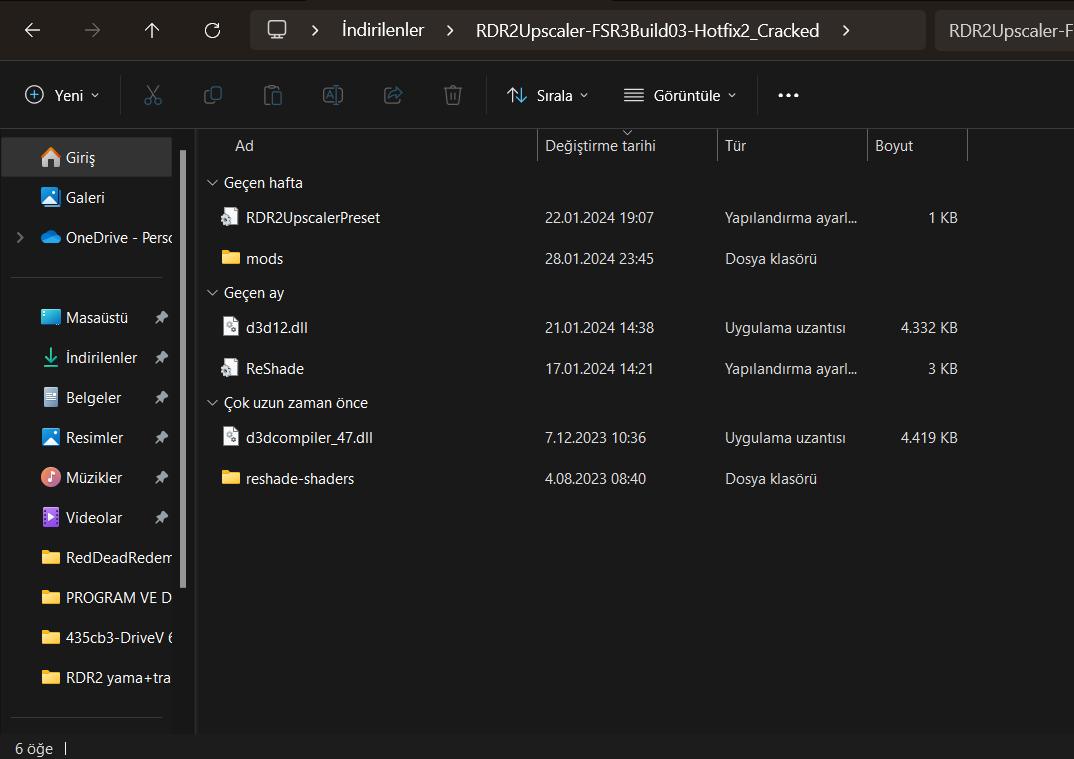Click the Paste clipboard icon

(272, 95)
